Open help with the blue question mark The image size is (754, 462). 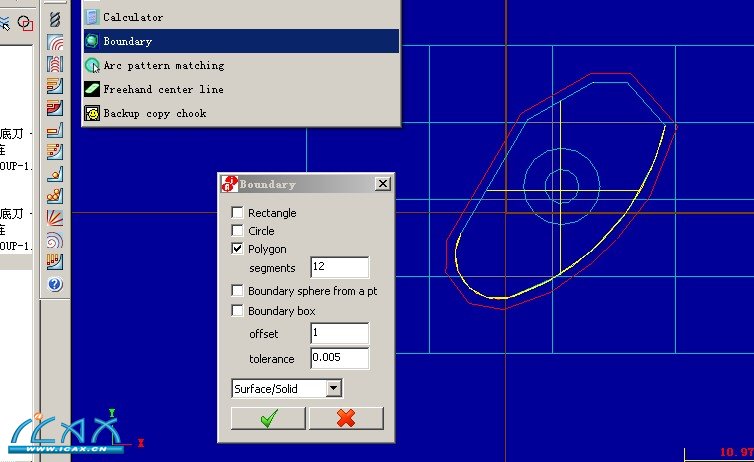tap(55, 284)
